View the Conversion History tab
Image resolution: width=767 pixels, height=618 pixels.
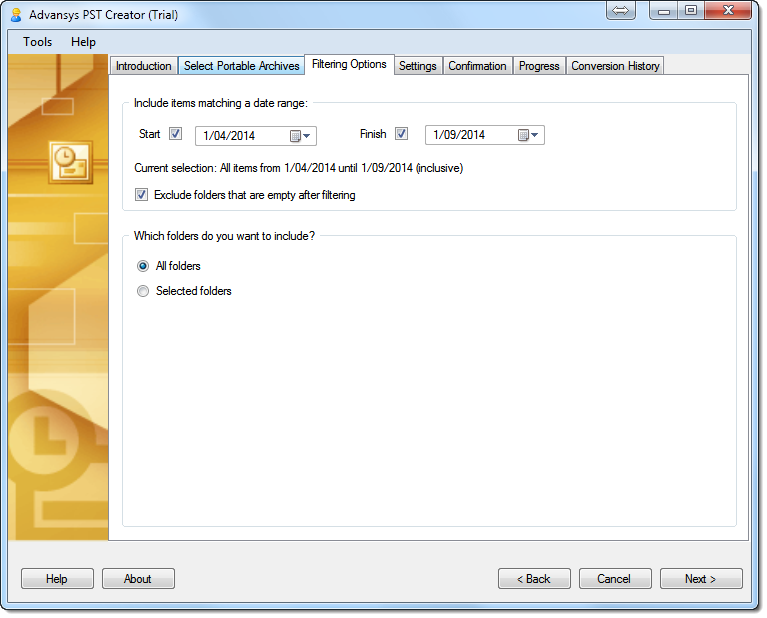point(615,66)
